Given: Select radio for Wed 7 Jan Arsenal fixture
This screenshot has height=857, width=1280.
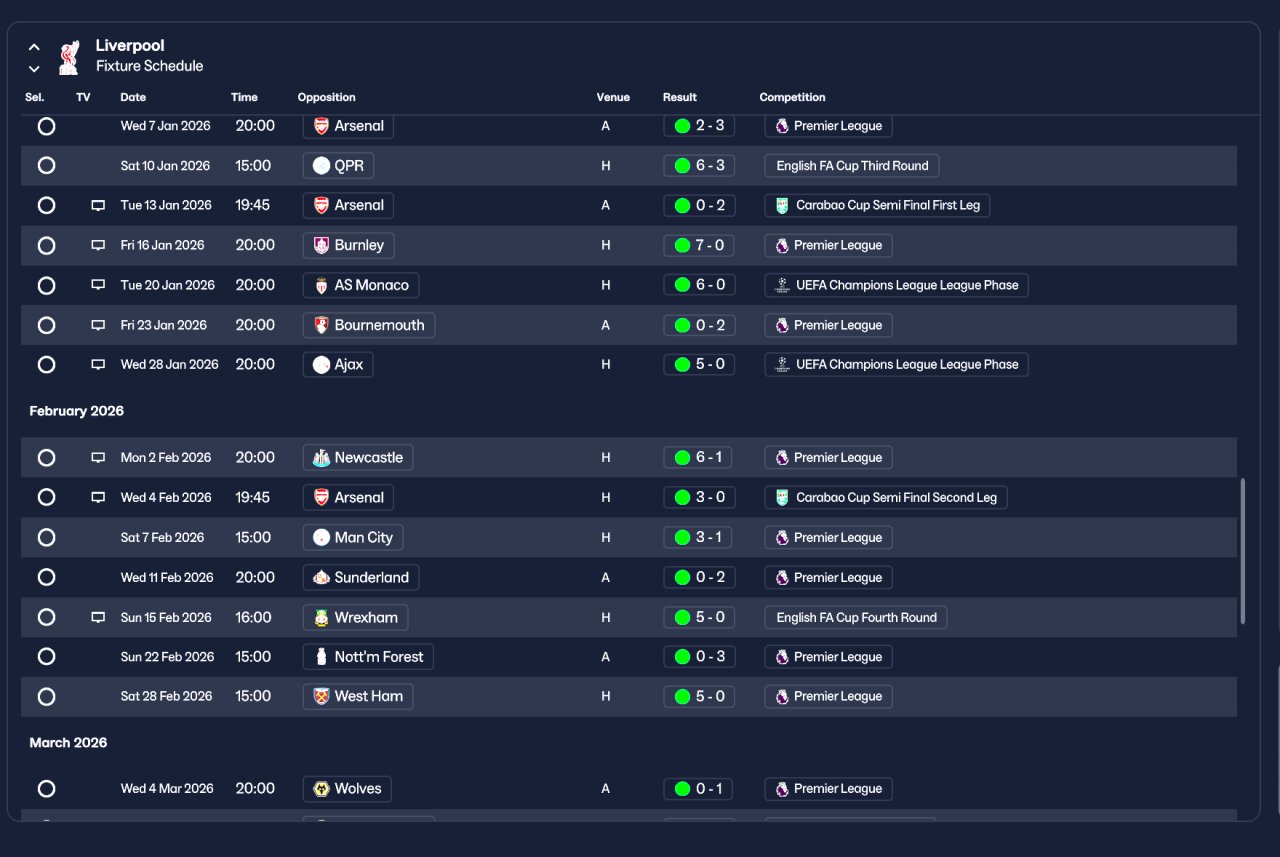Looking at the screenshot, I should (x=46, y=126).
